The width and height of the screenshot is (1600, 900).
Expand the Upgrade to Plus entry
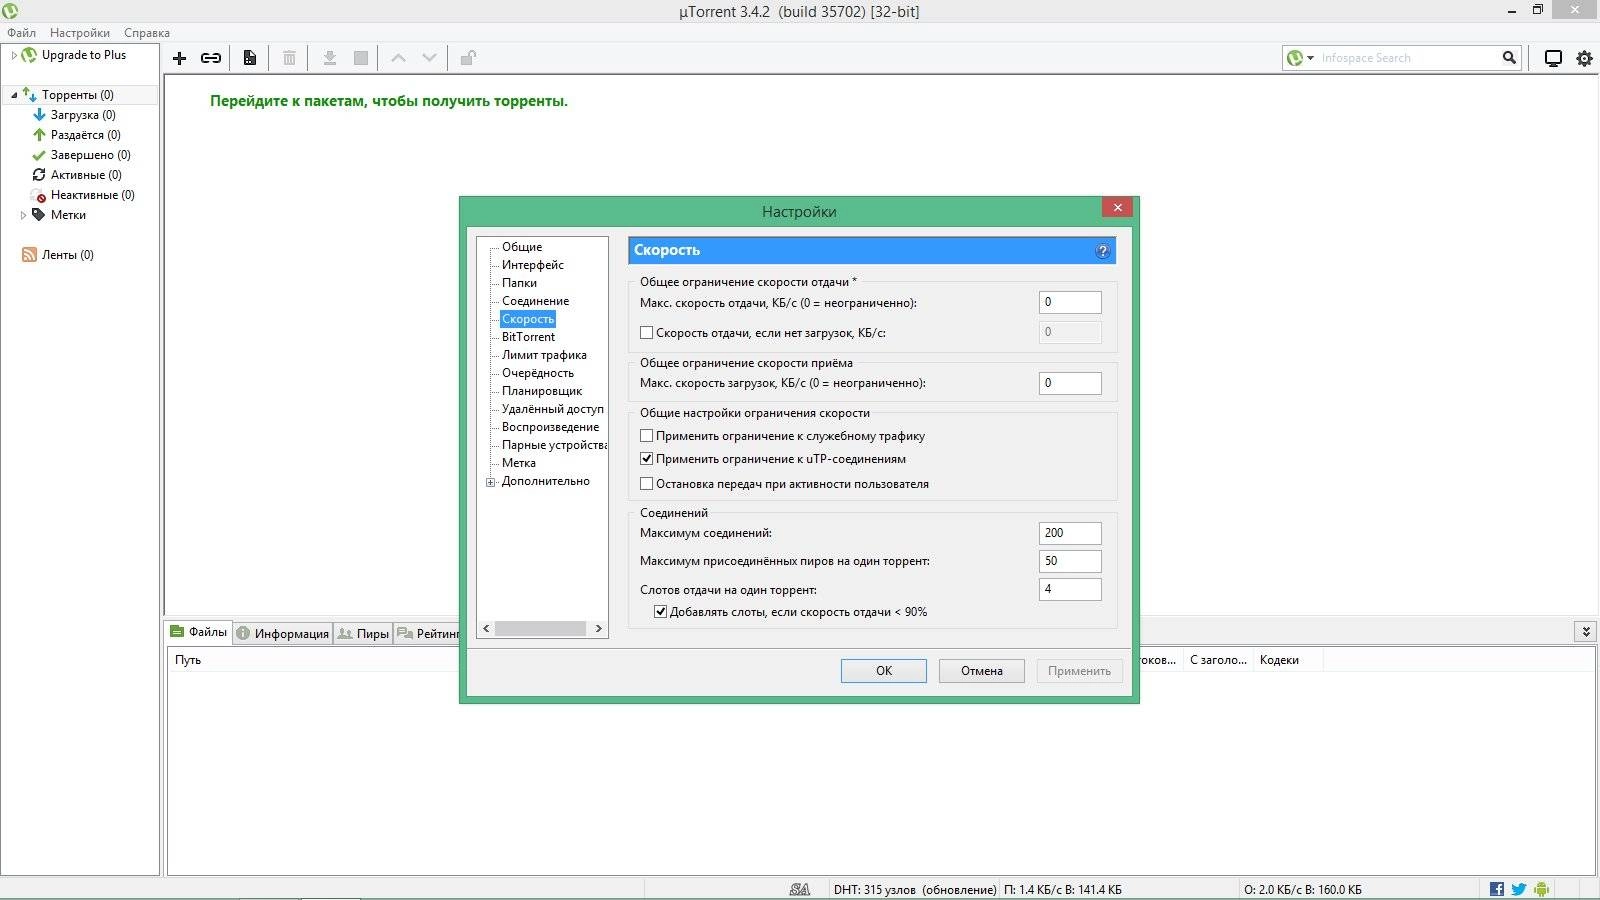point(12,56)
